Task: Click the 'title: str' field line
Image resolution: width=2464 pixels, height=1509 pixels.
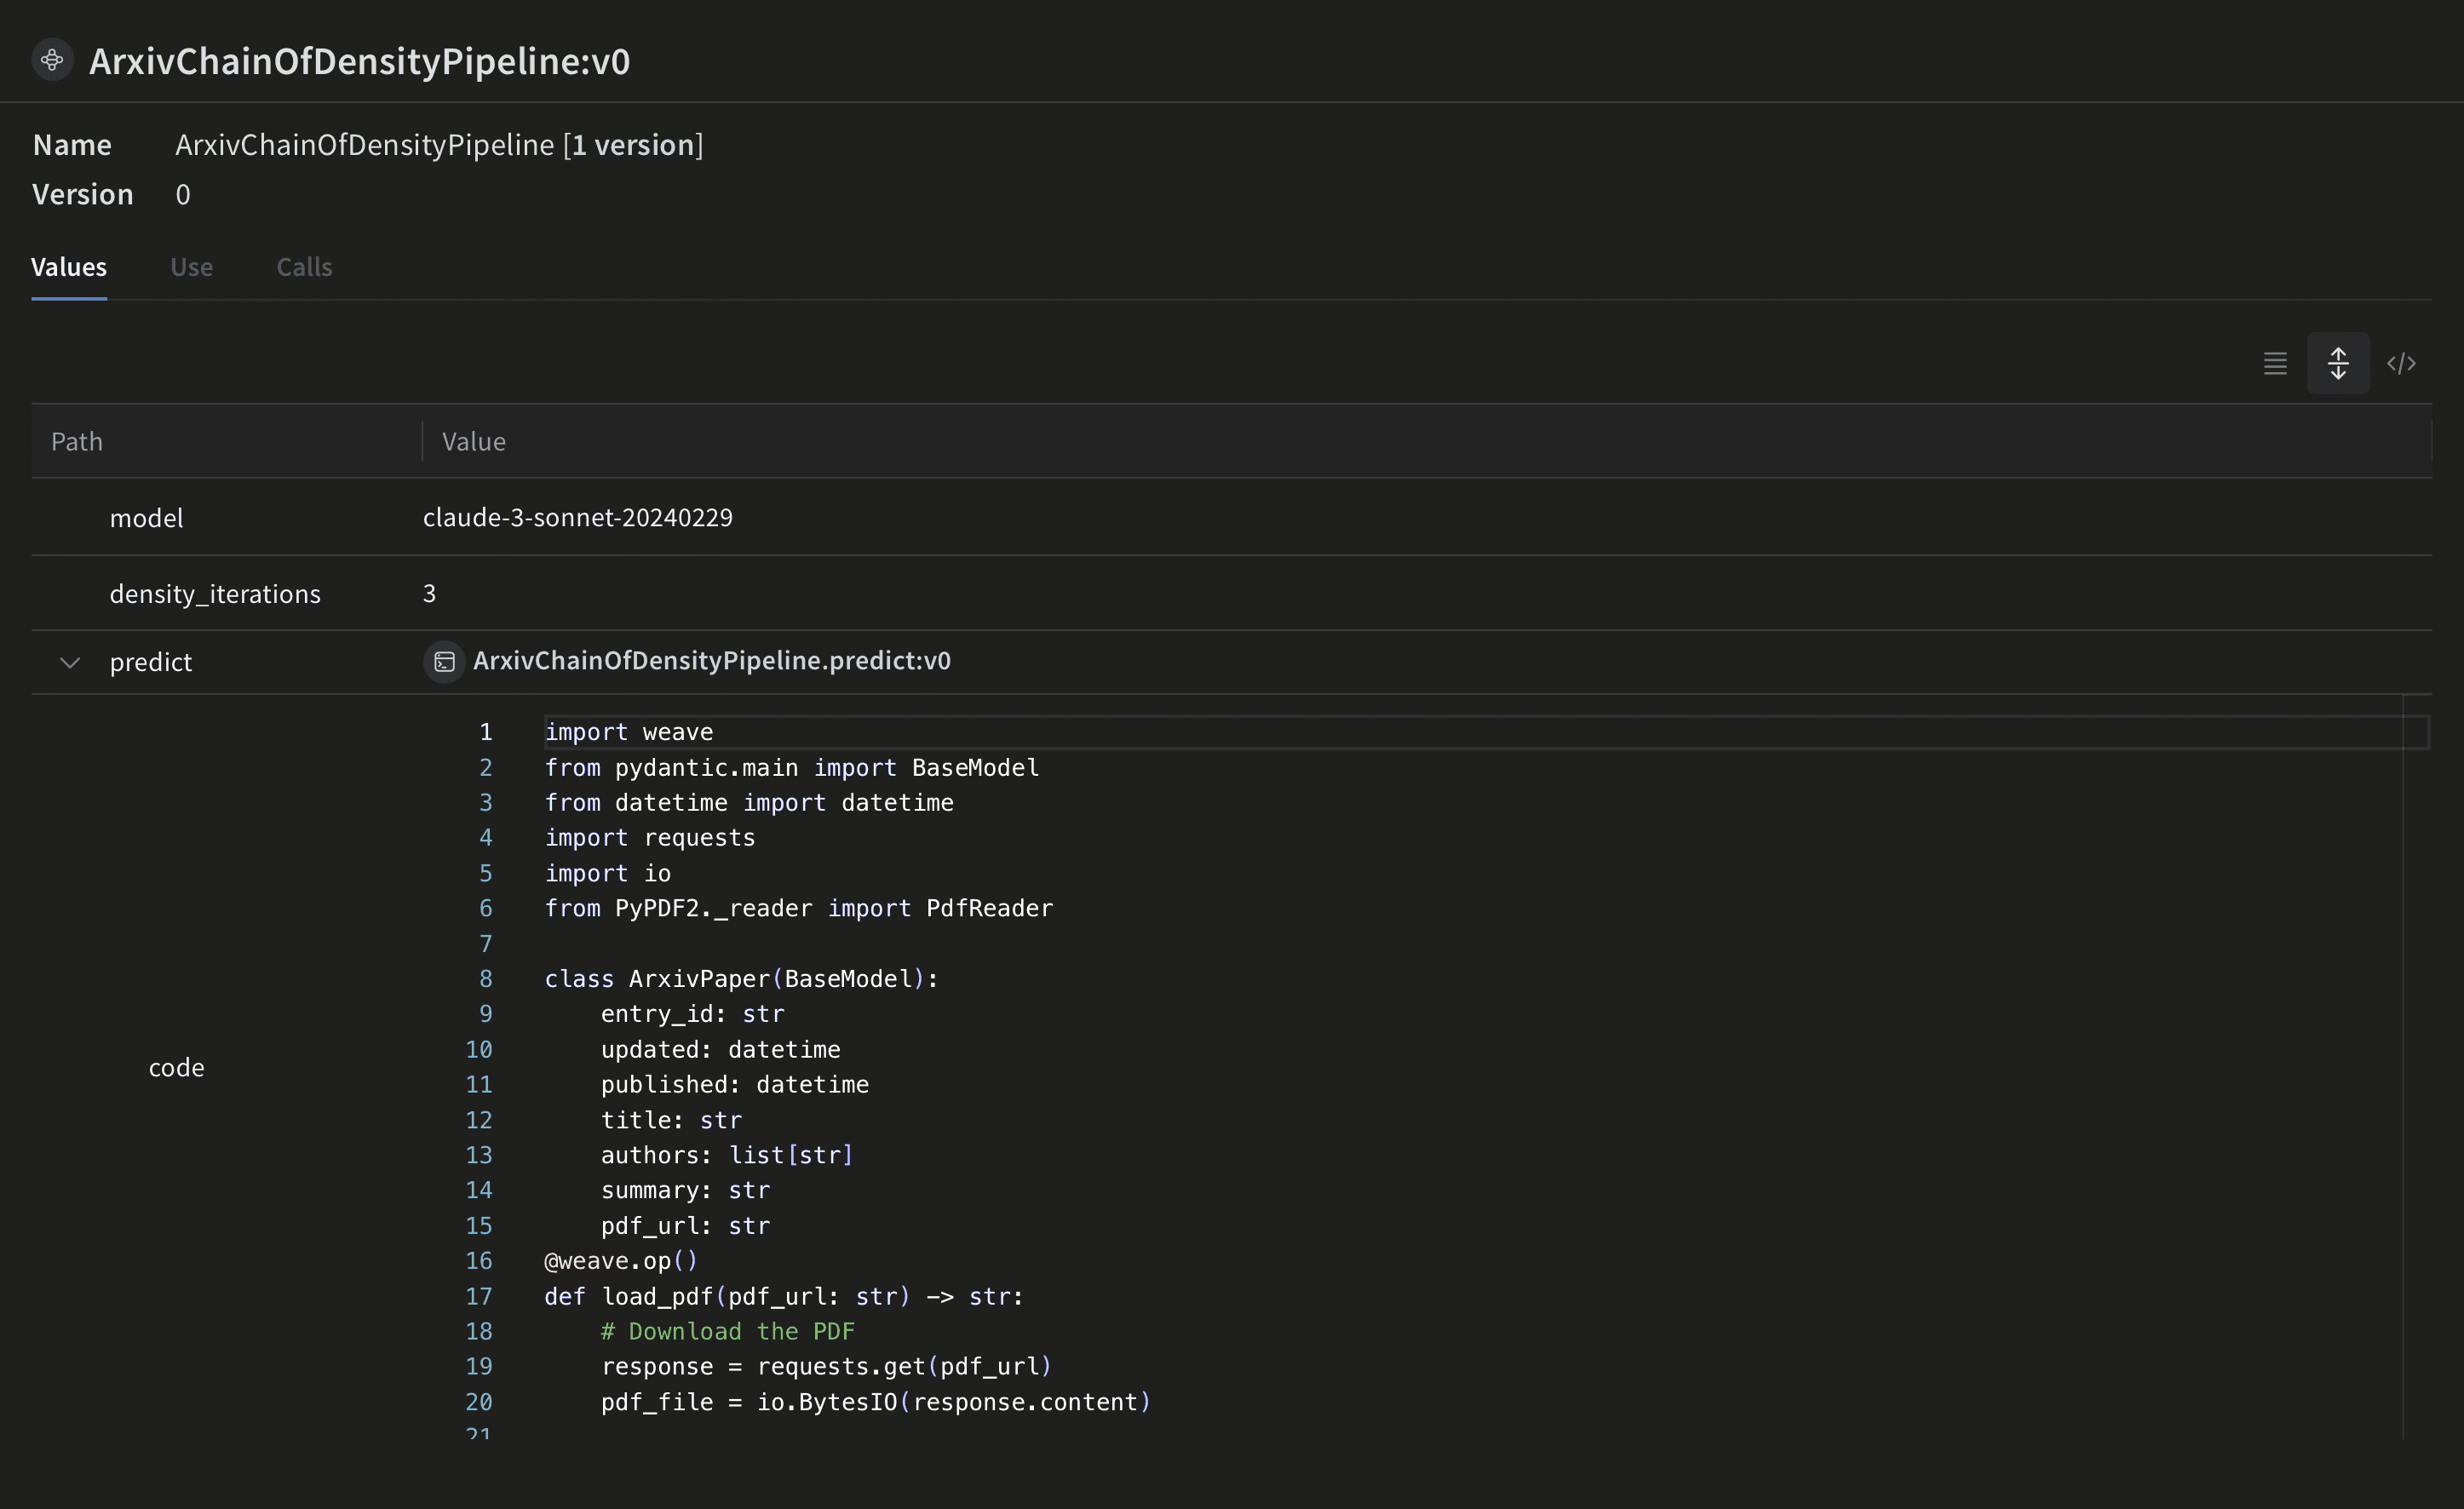Action: [672, 1120]
